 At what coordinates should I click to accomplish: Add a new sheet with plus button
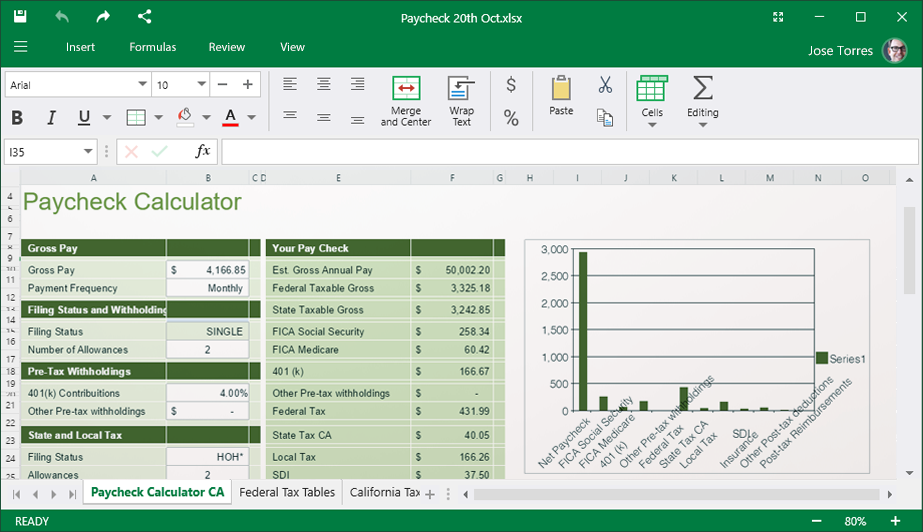430,494
